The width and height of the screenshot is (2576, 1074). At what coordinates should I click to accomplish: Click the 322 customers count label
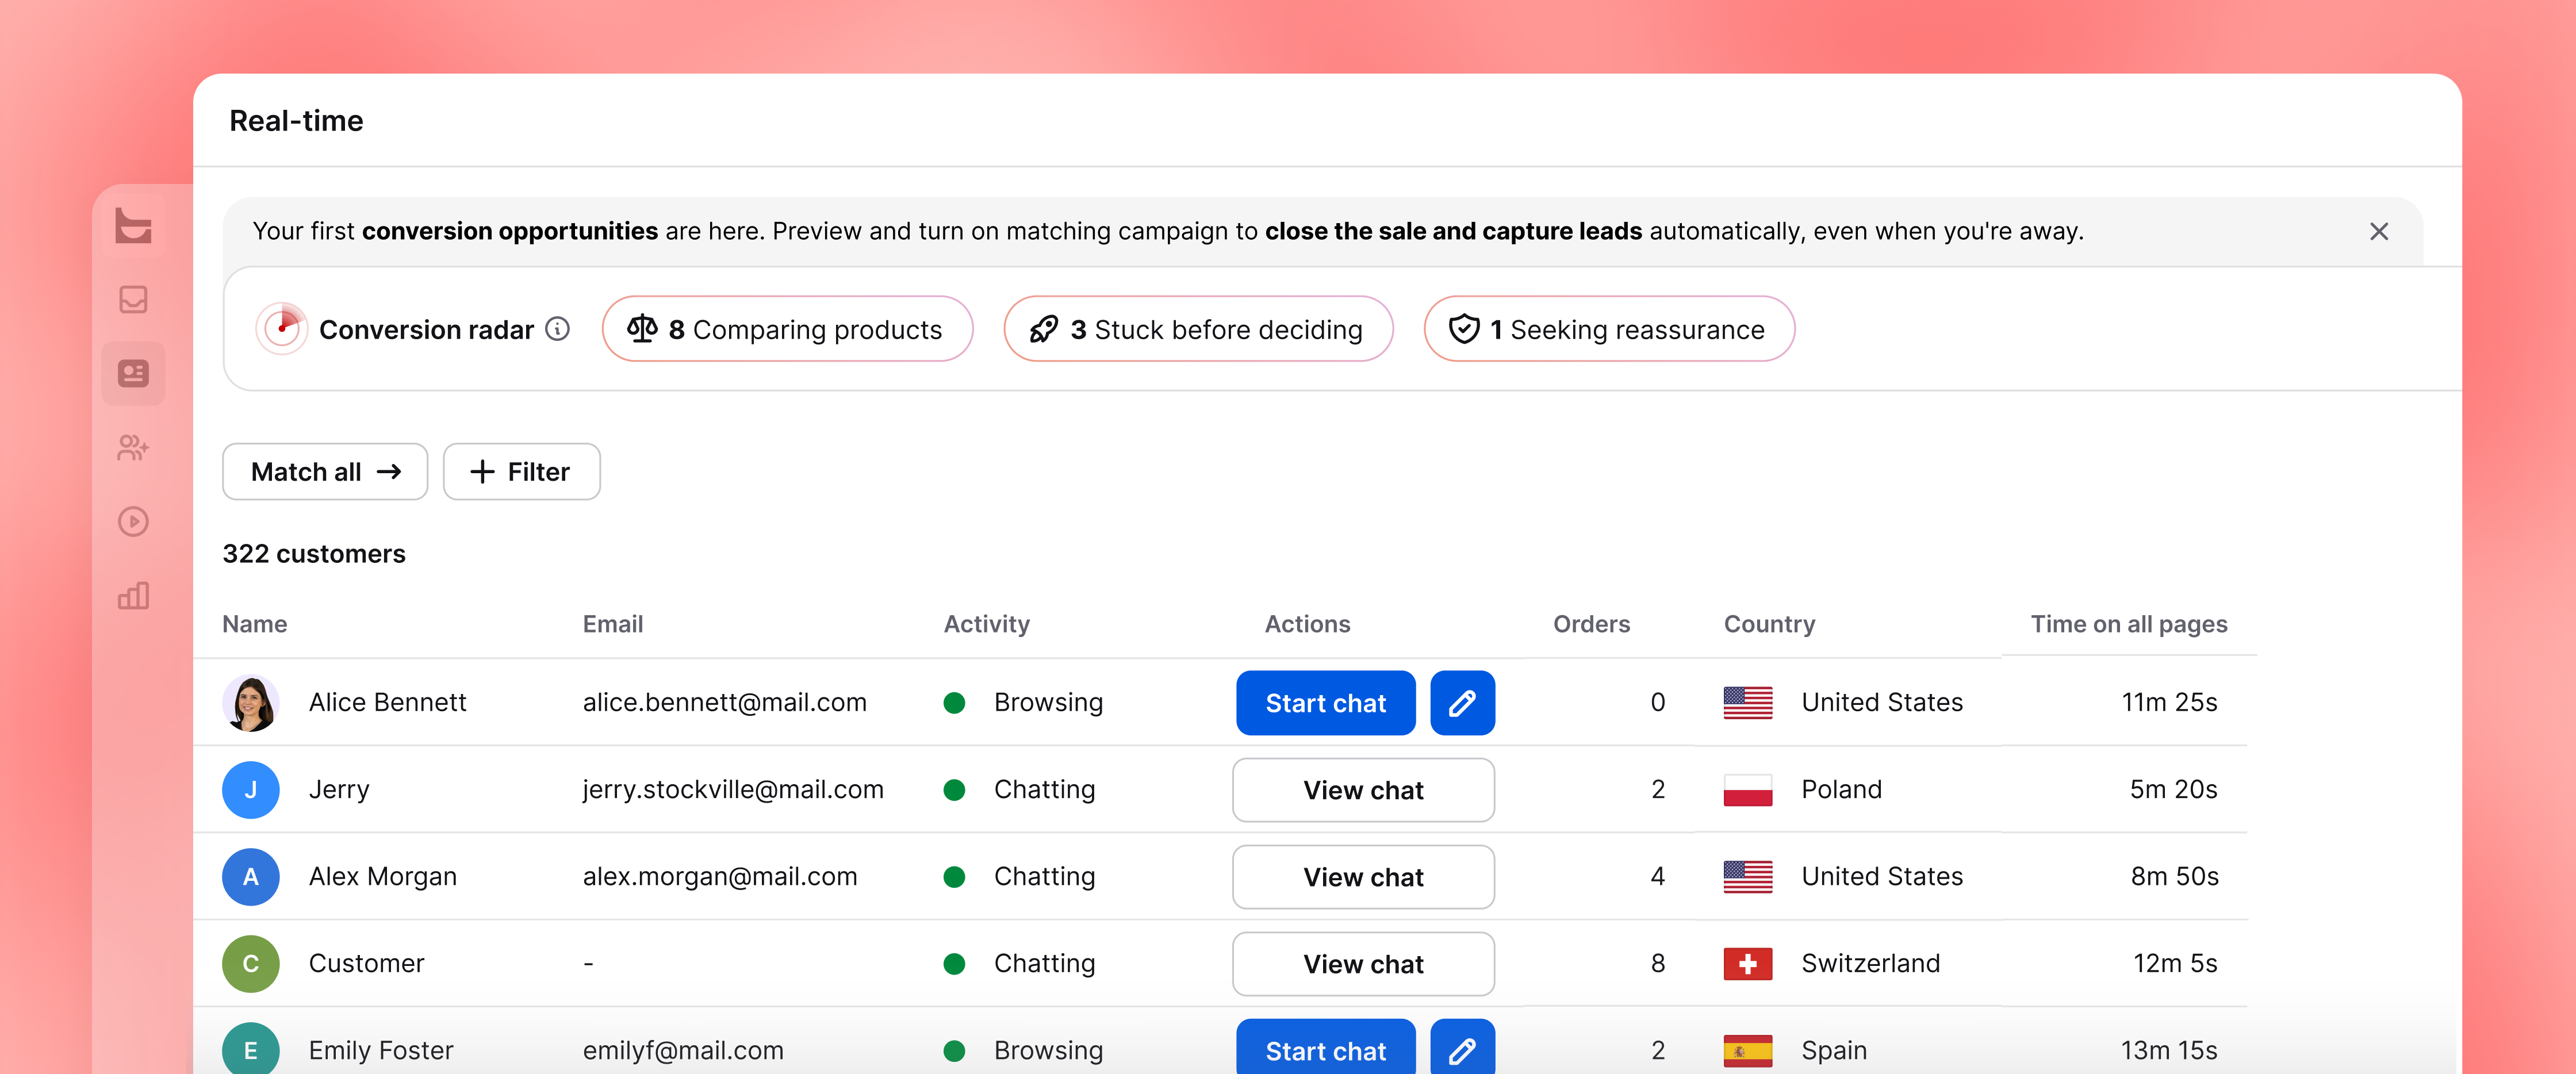(x=314, y=554)
